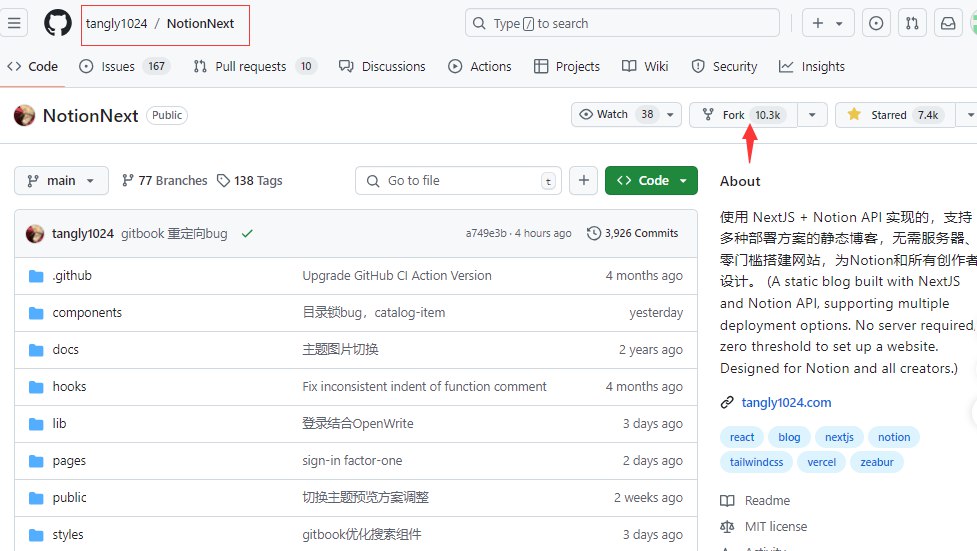Visit the tangly1024.com website link
The height and width of the screenshot is (551, 977).
[786, 403]
